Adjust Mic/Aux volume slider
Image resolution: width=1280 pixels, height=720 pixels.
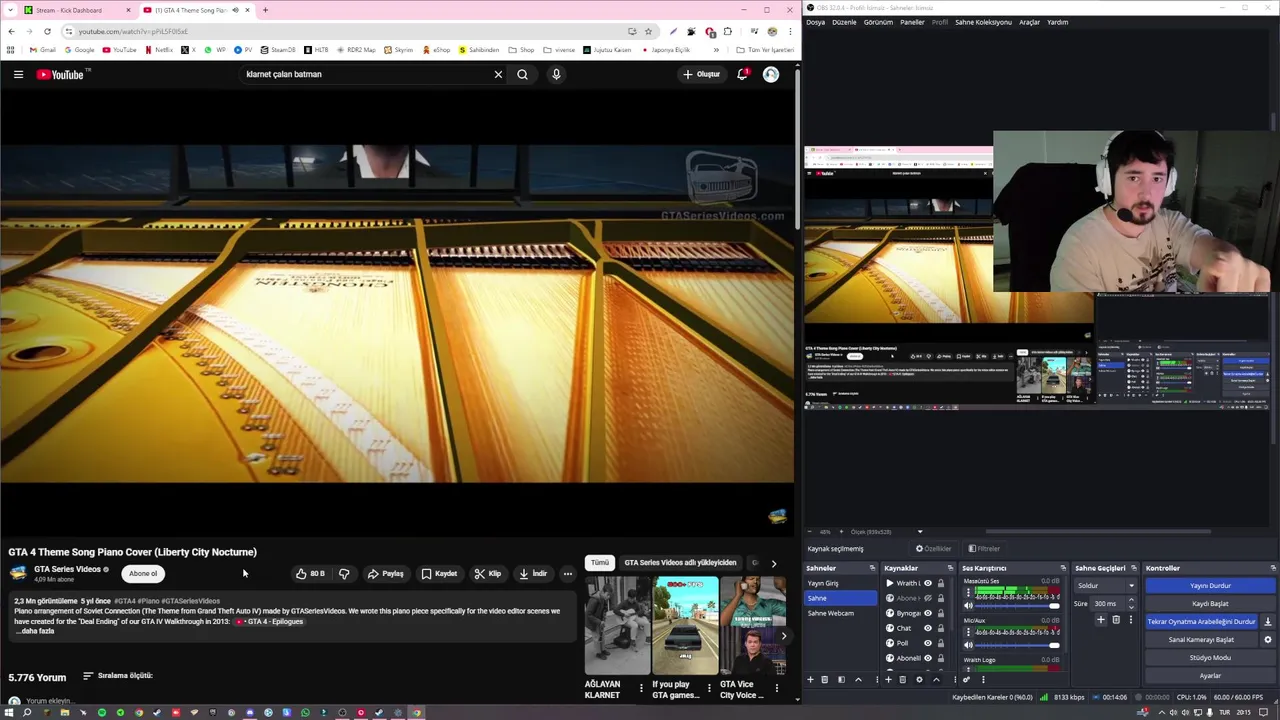pos(1015,646)
